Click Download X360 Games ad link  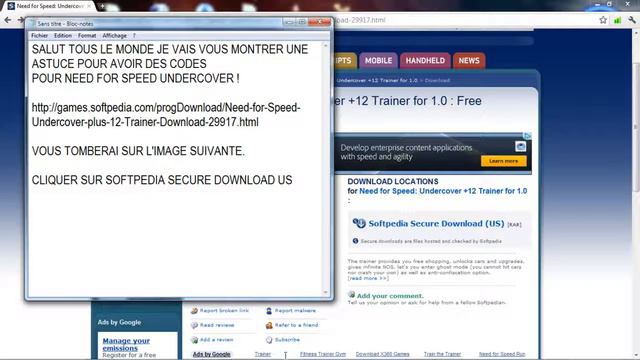(382, 354)
